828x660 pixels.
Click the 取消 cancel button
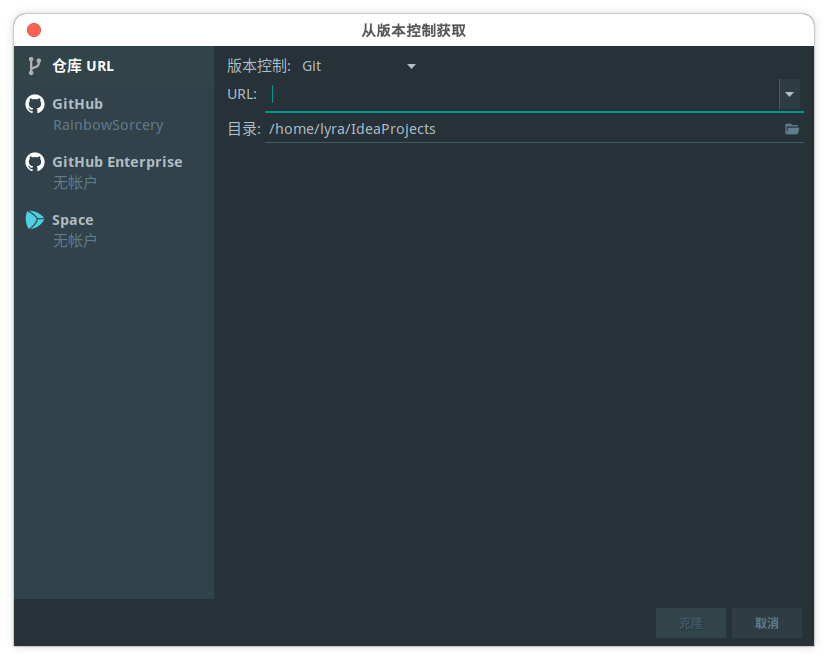[x=767, y=623]
